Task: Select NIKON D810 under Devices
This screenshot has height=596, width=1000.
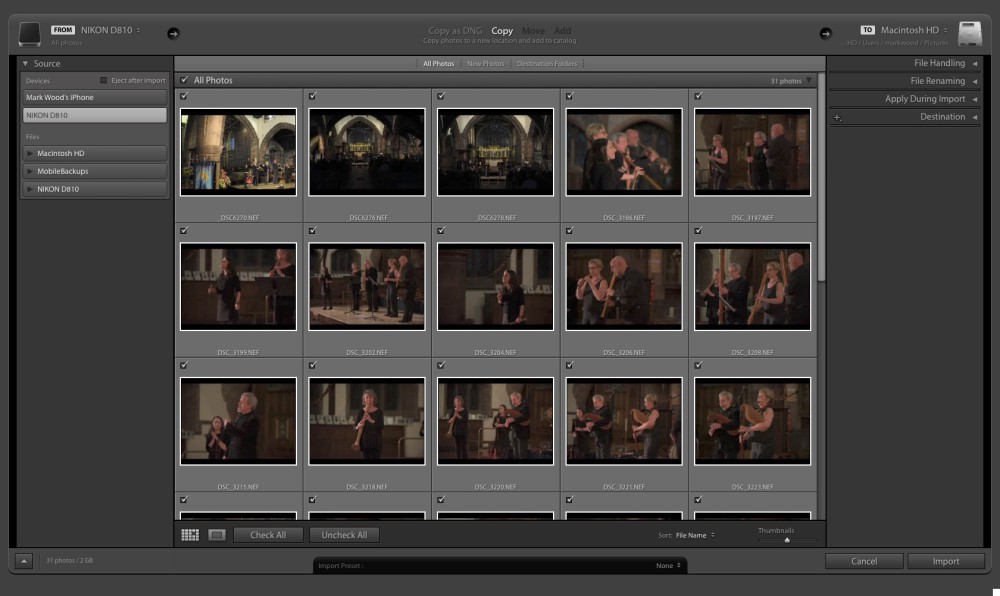Action: pos(94,115)
